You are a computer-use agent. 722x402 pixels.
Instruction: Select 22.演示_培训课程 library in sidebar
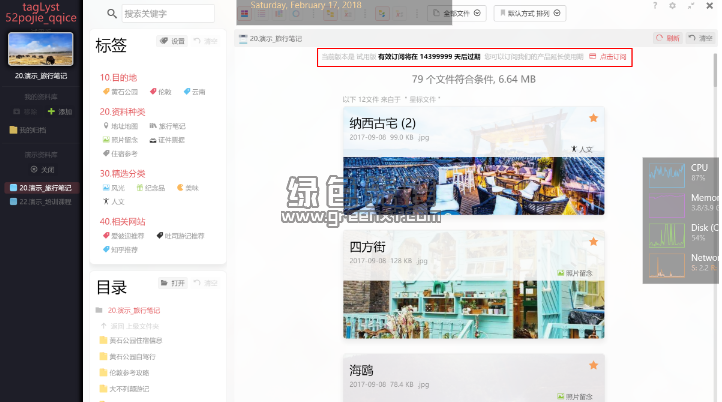41,202
